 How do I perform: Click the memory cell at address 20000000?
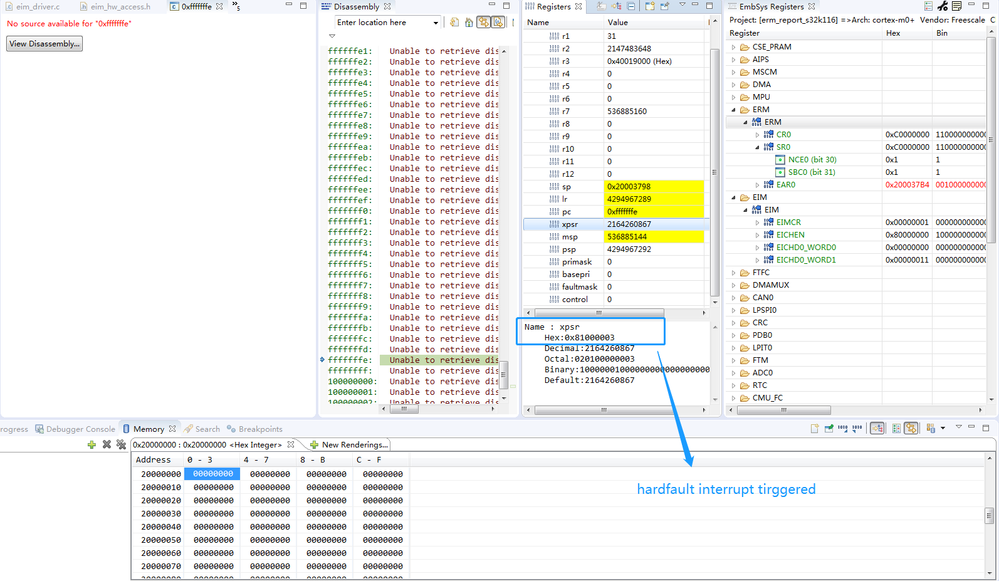tap(213, 474)
